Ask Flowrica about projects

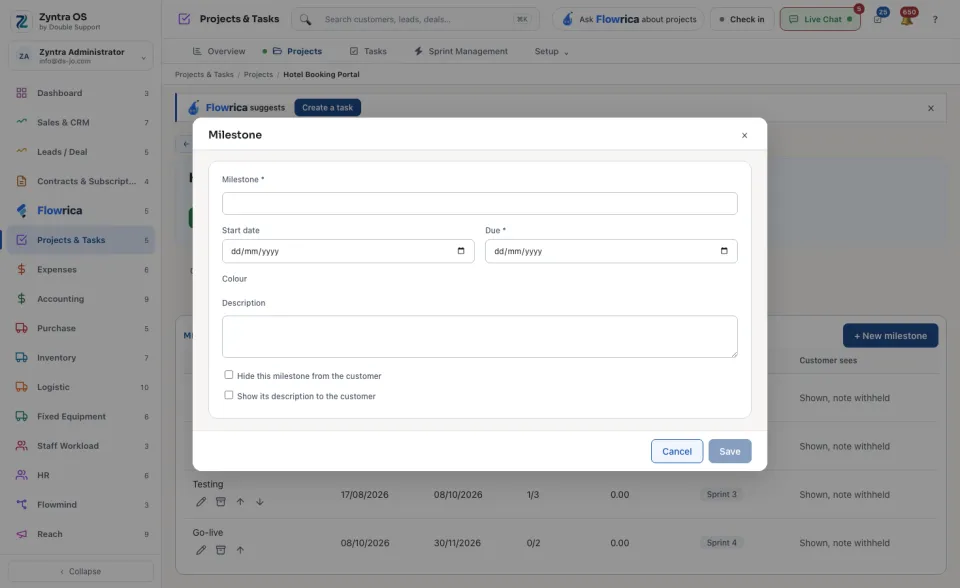628,19
